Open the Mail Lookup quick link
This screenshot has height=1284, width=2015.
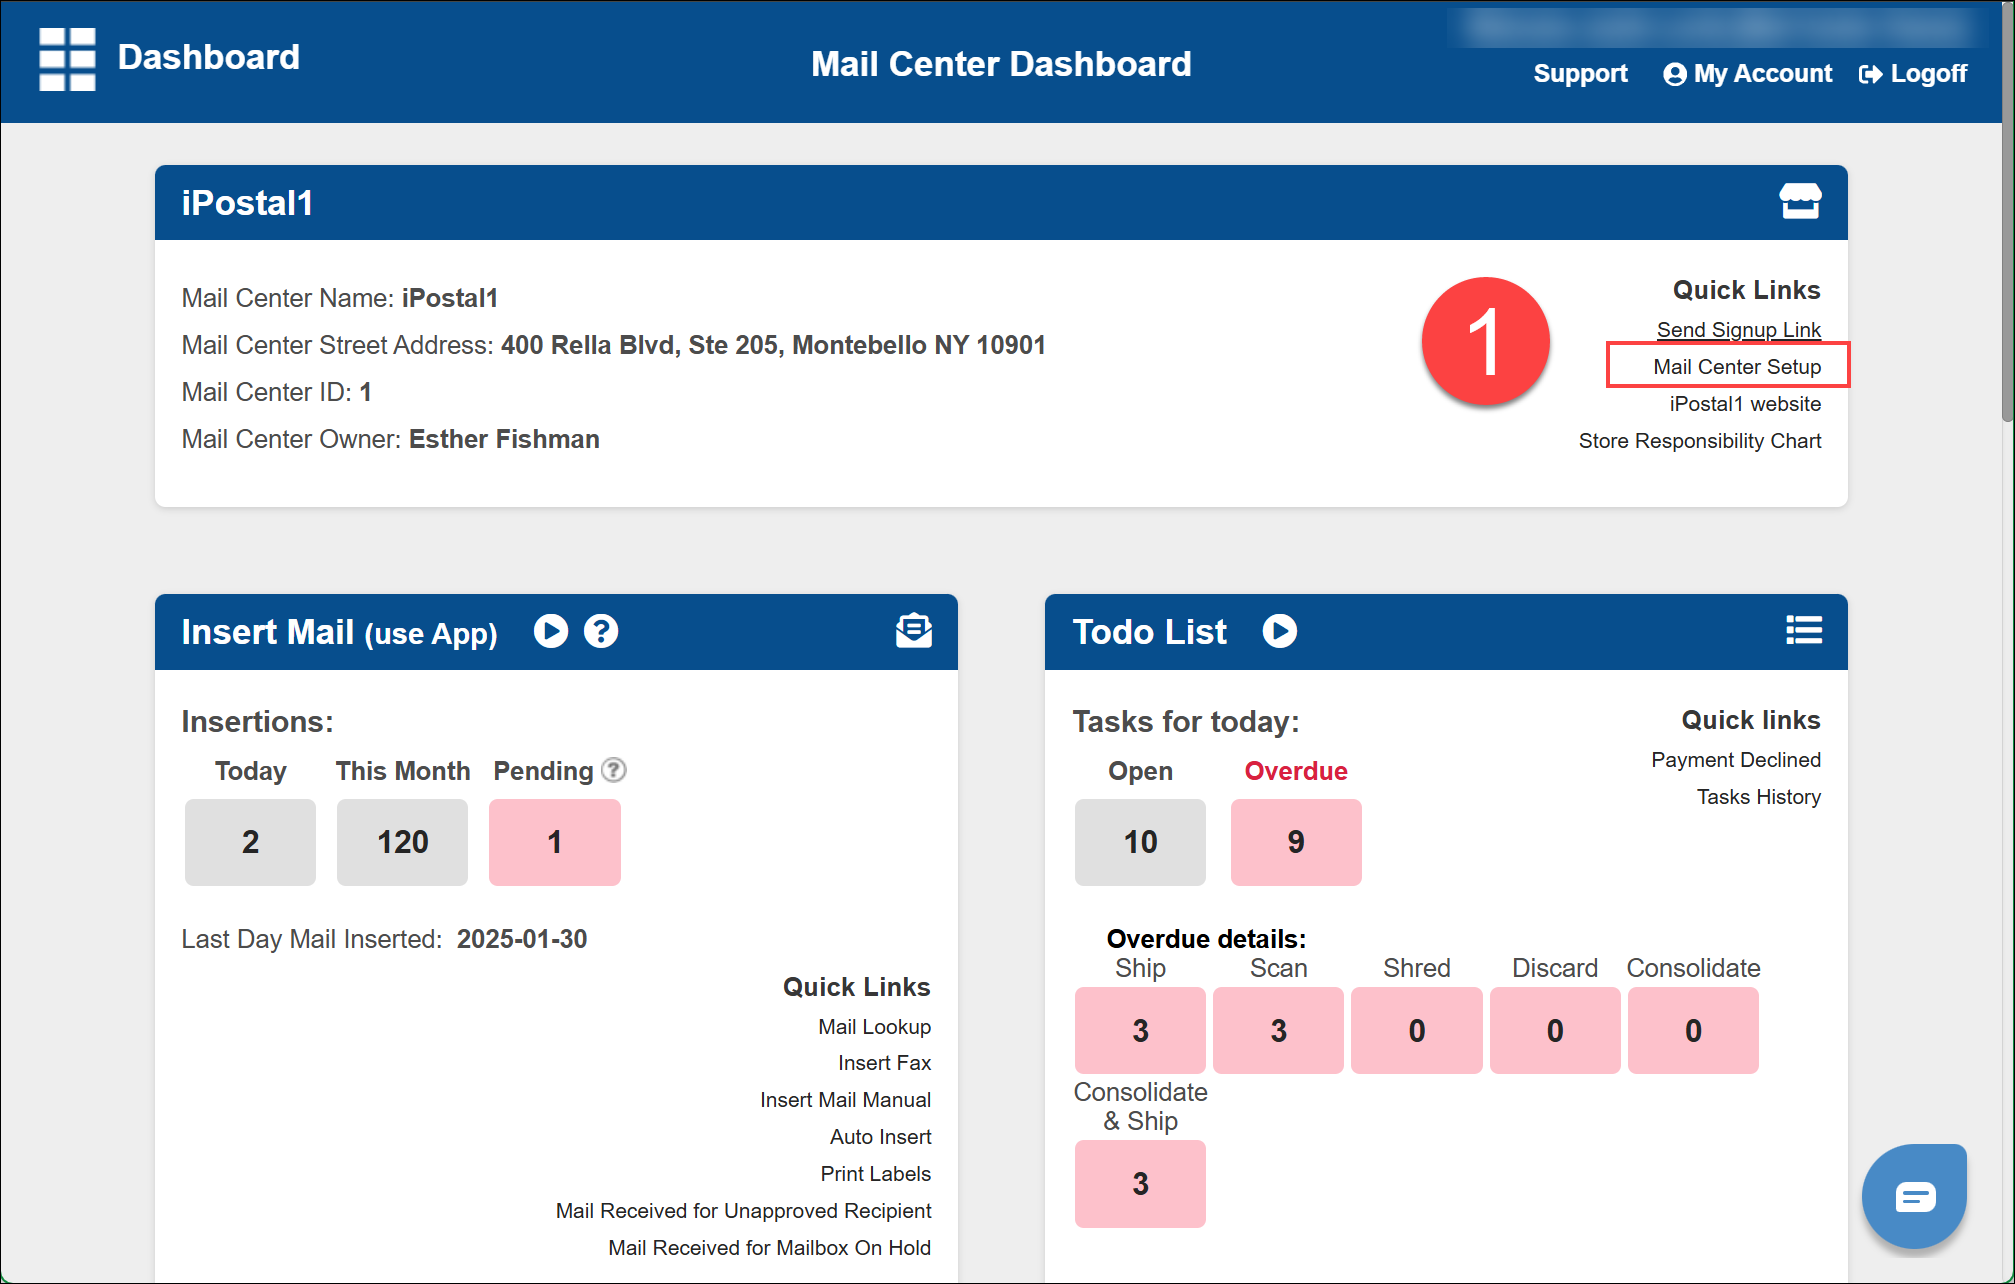click(x=874, y=1027)
